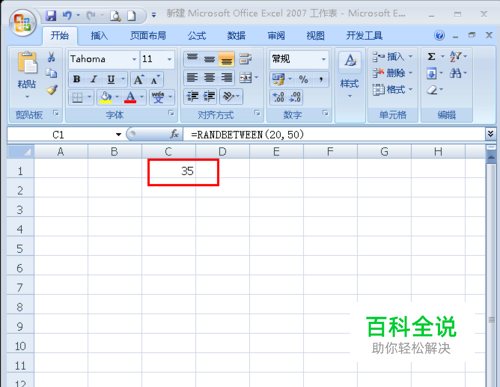Decrease decimal places

pos(295,97)
